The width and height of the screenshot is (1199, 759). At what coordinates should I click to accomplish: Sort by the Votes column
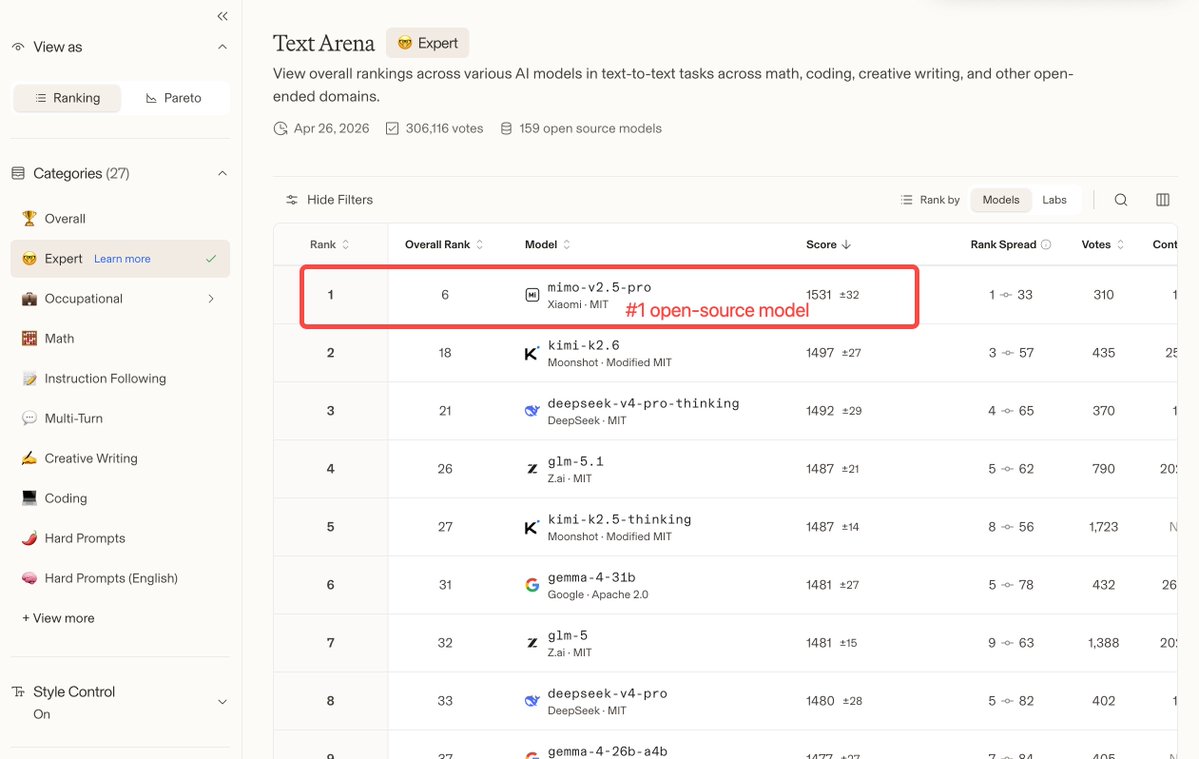tap(1103, 245)
